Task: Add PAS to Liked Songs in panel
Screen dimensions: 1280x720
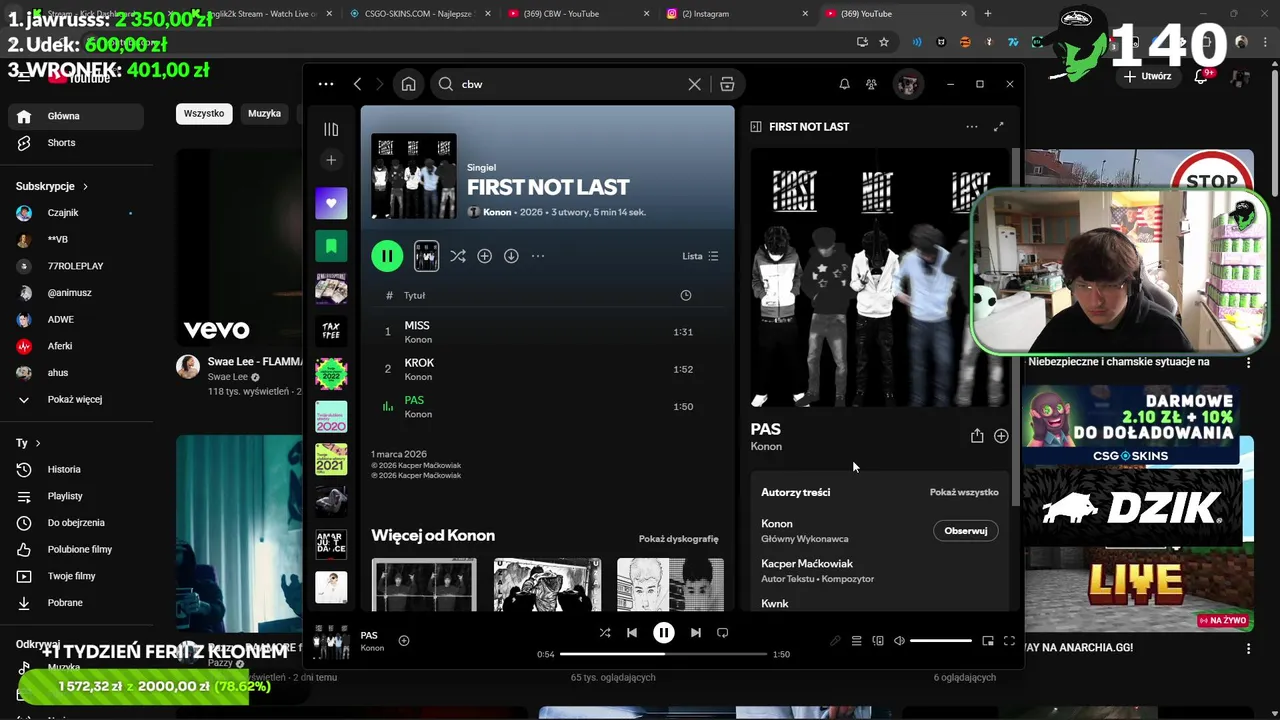Action: [x=1001, y=436]
